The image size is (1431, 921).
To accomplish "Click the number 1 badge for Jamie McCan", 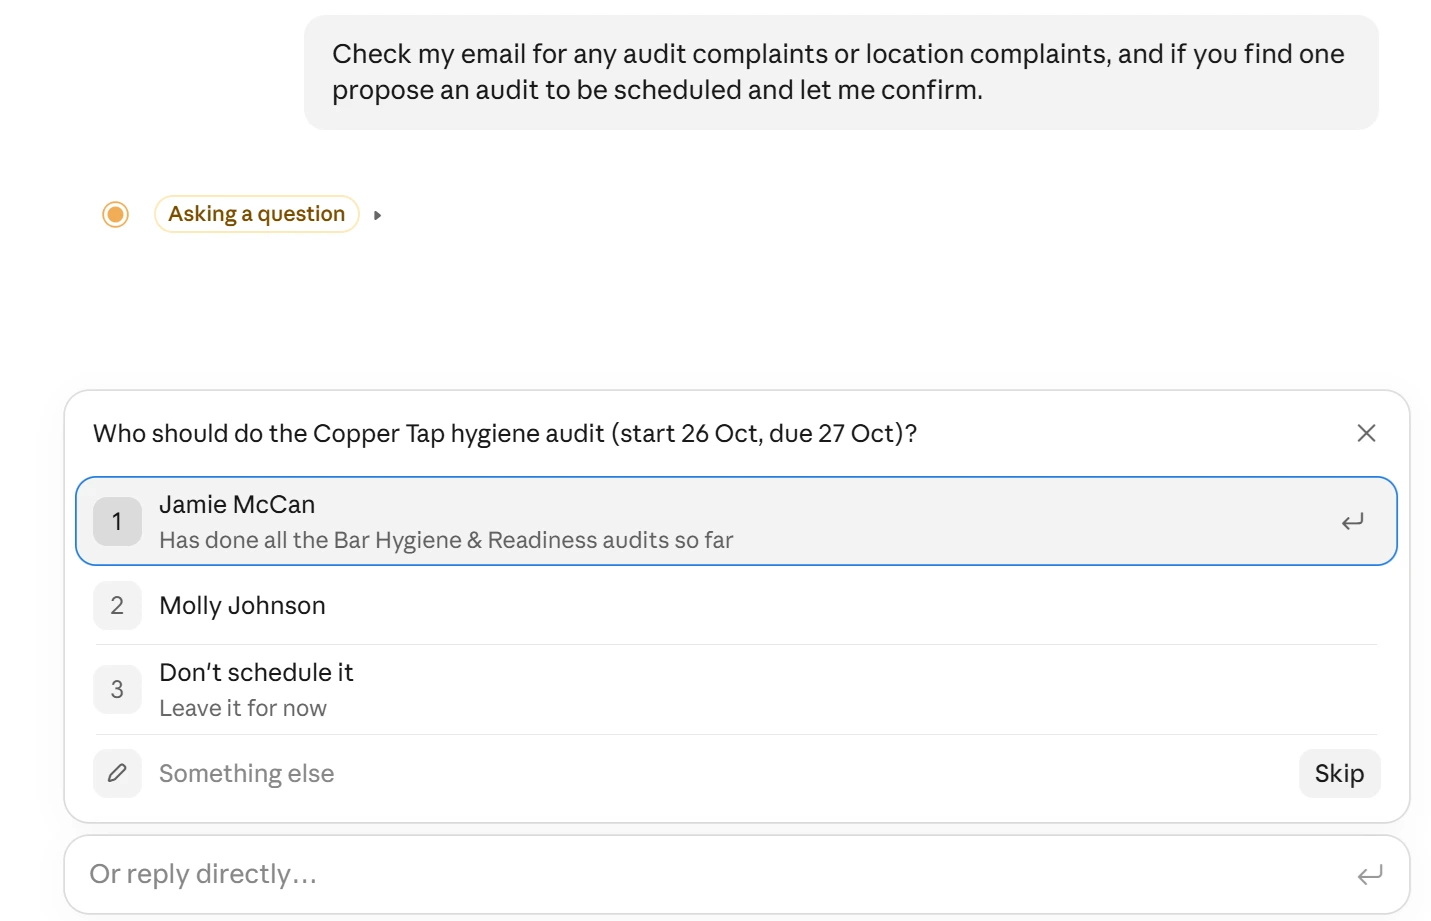I will (117, 521).
